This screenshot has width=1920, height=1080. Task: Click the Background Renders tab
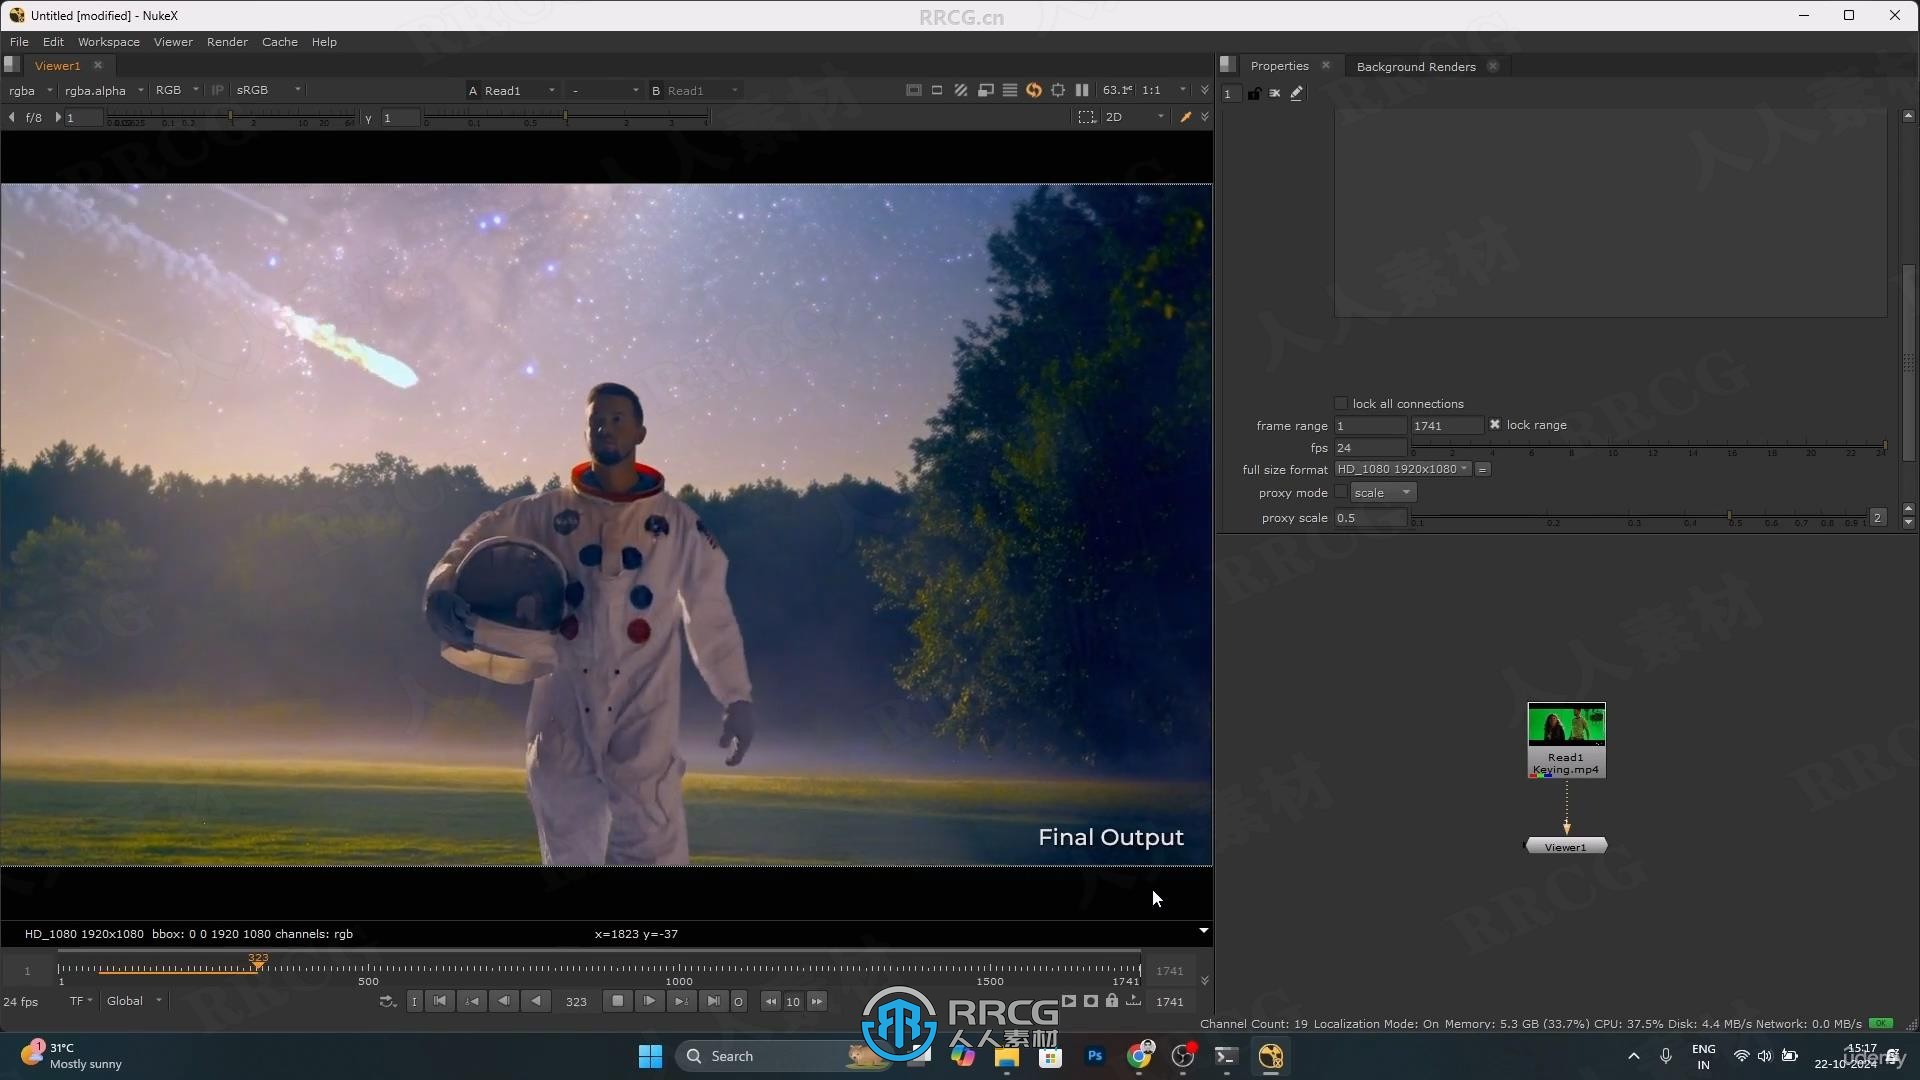tap(1416, 66)
